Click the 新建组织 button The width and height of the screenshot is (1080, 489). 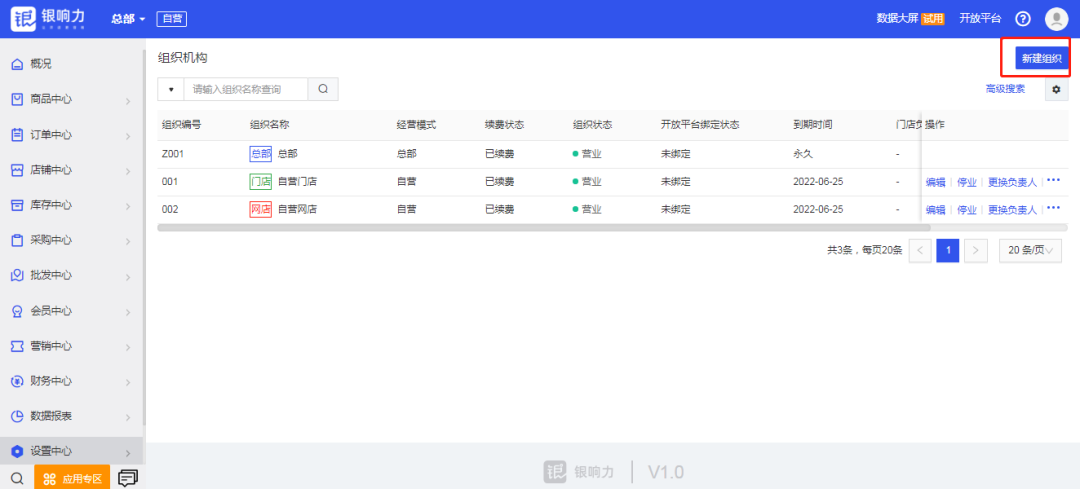pyautogui.click(x=1041, y=59)
